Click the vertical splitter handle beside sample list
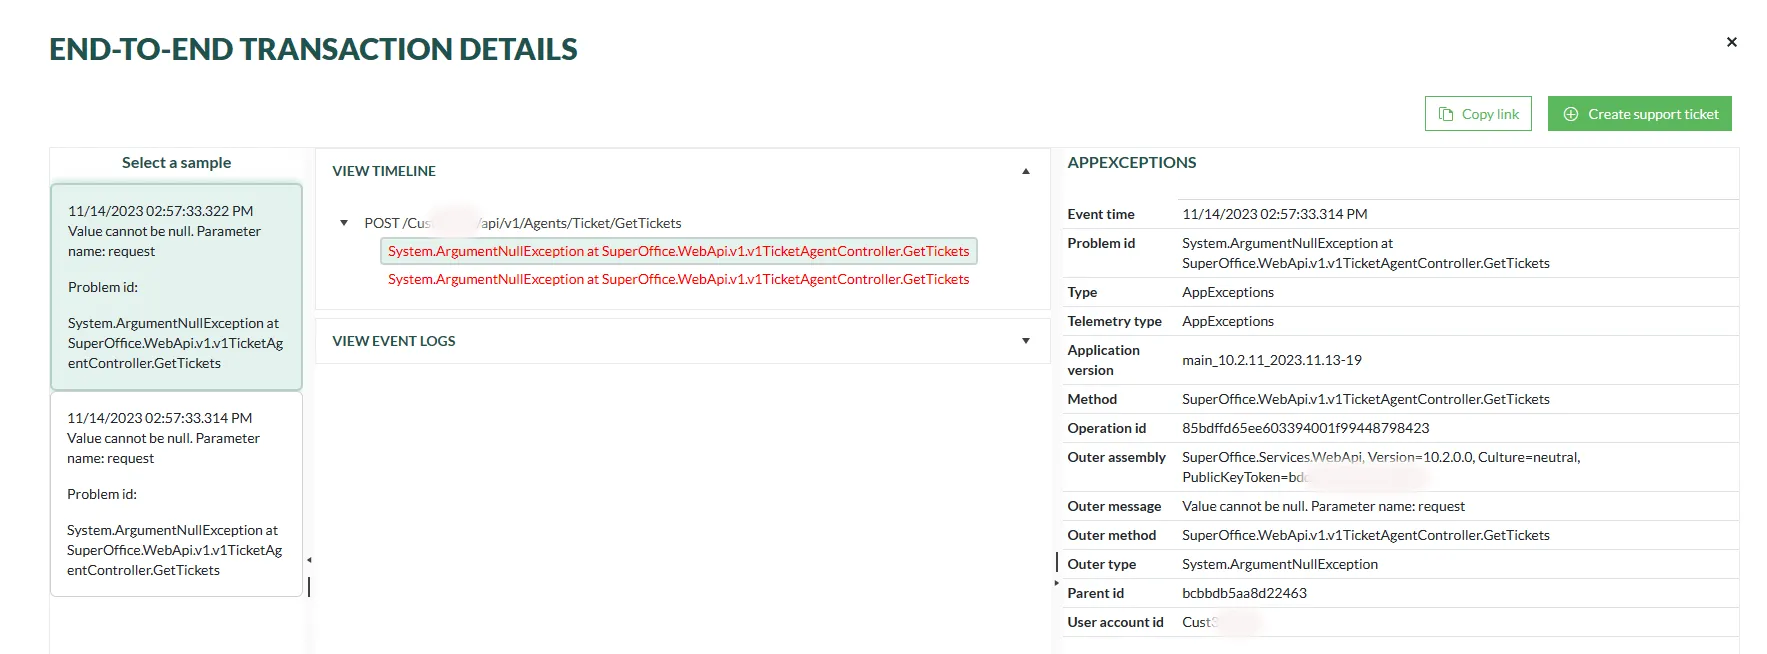Image resolution: width=1767 pixels, height=654 pixels. [x=309, y=587]
